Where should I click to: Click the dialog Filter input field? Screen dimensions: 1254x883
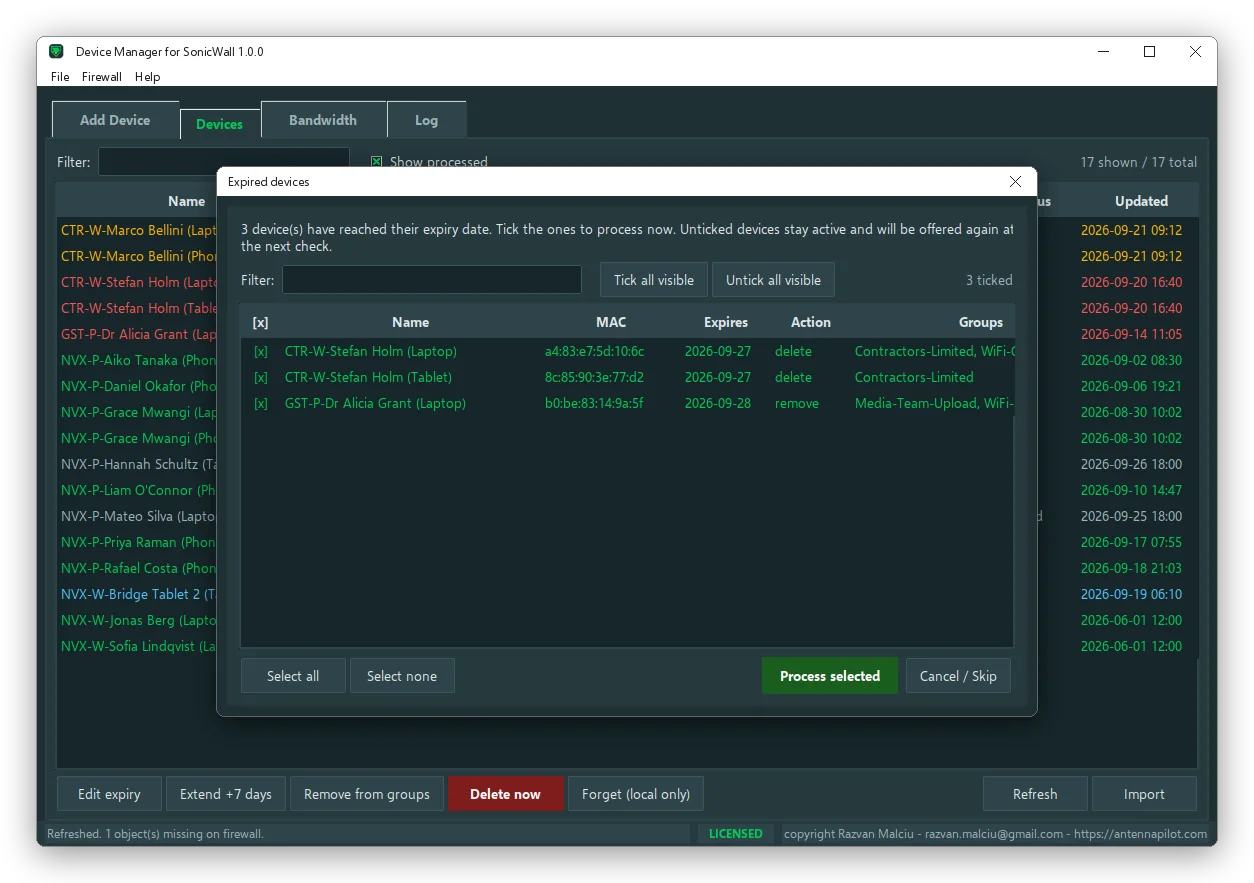[x=432, y=280]
